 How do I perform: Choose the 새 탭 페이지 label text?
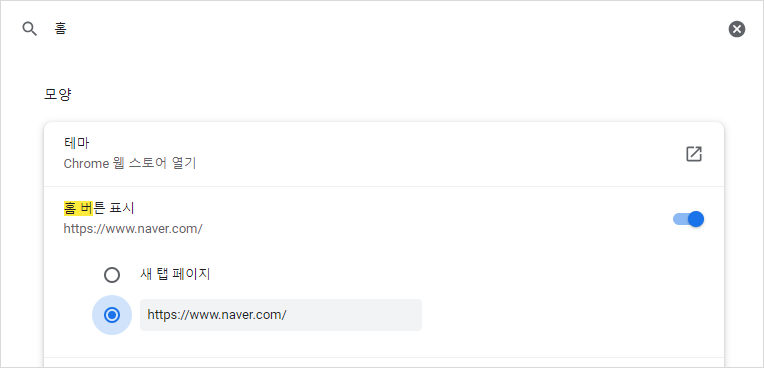pos(175,274)
